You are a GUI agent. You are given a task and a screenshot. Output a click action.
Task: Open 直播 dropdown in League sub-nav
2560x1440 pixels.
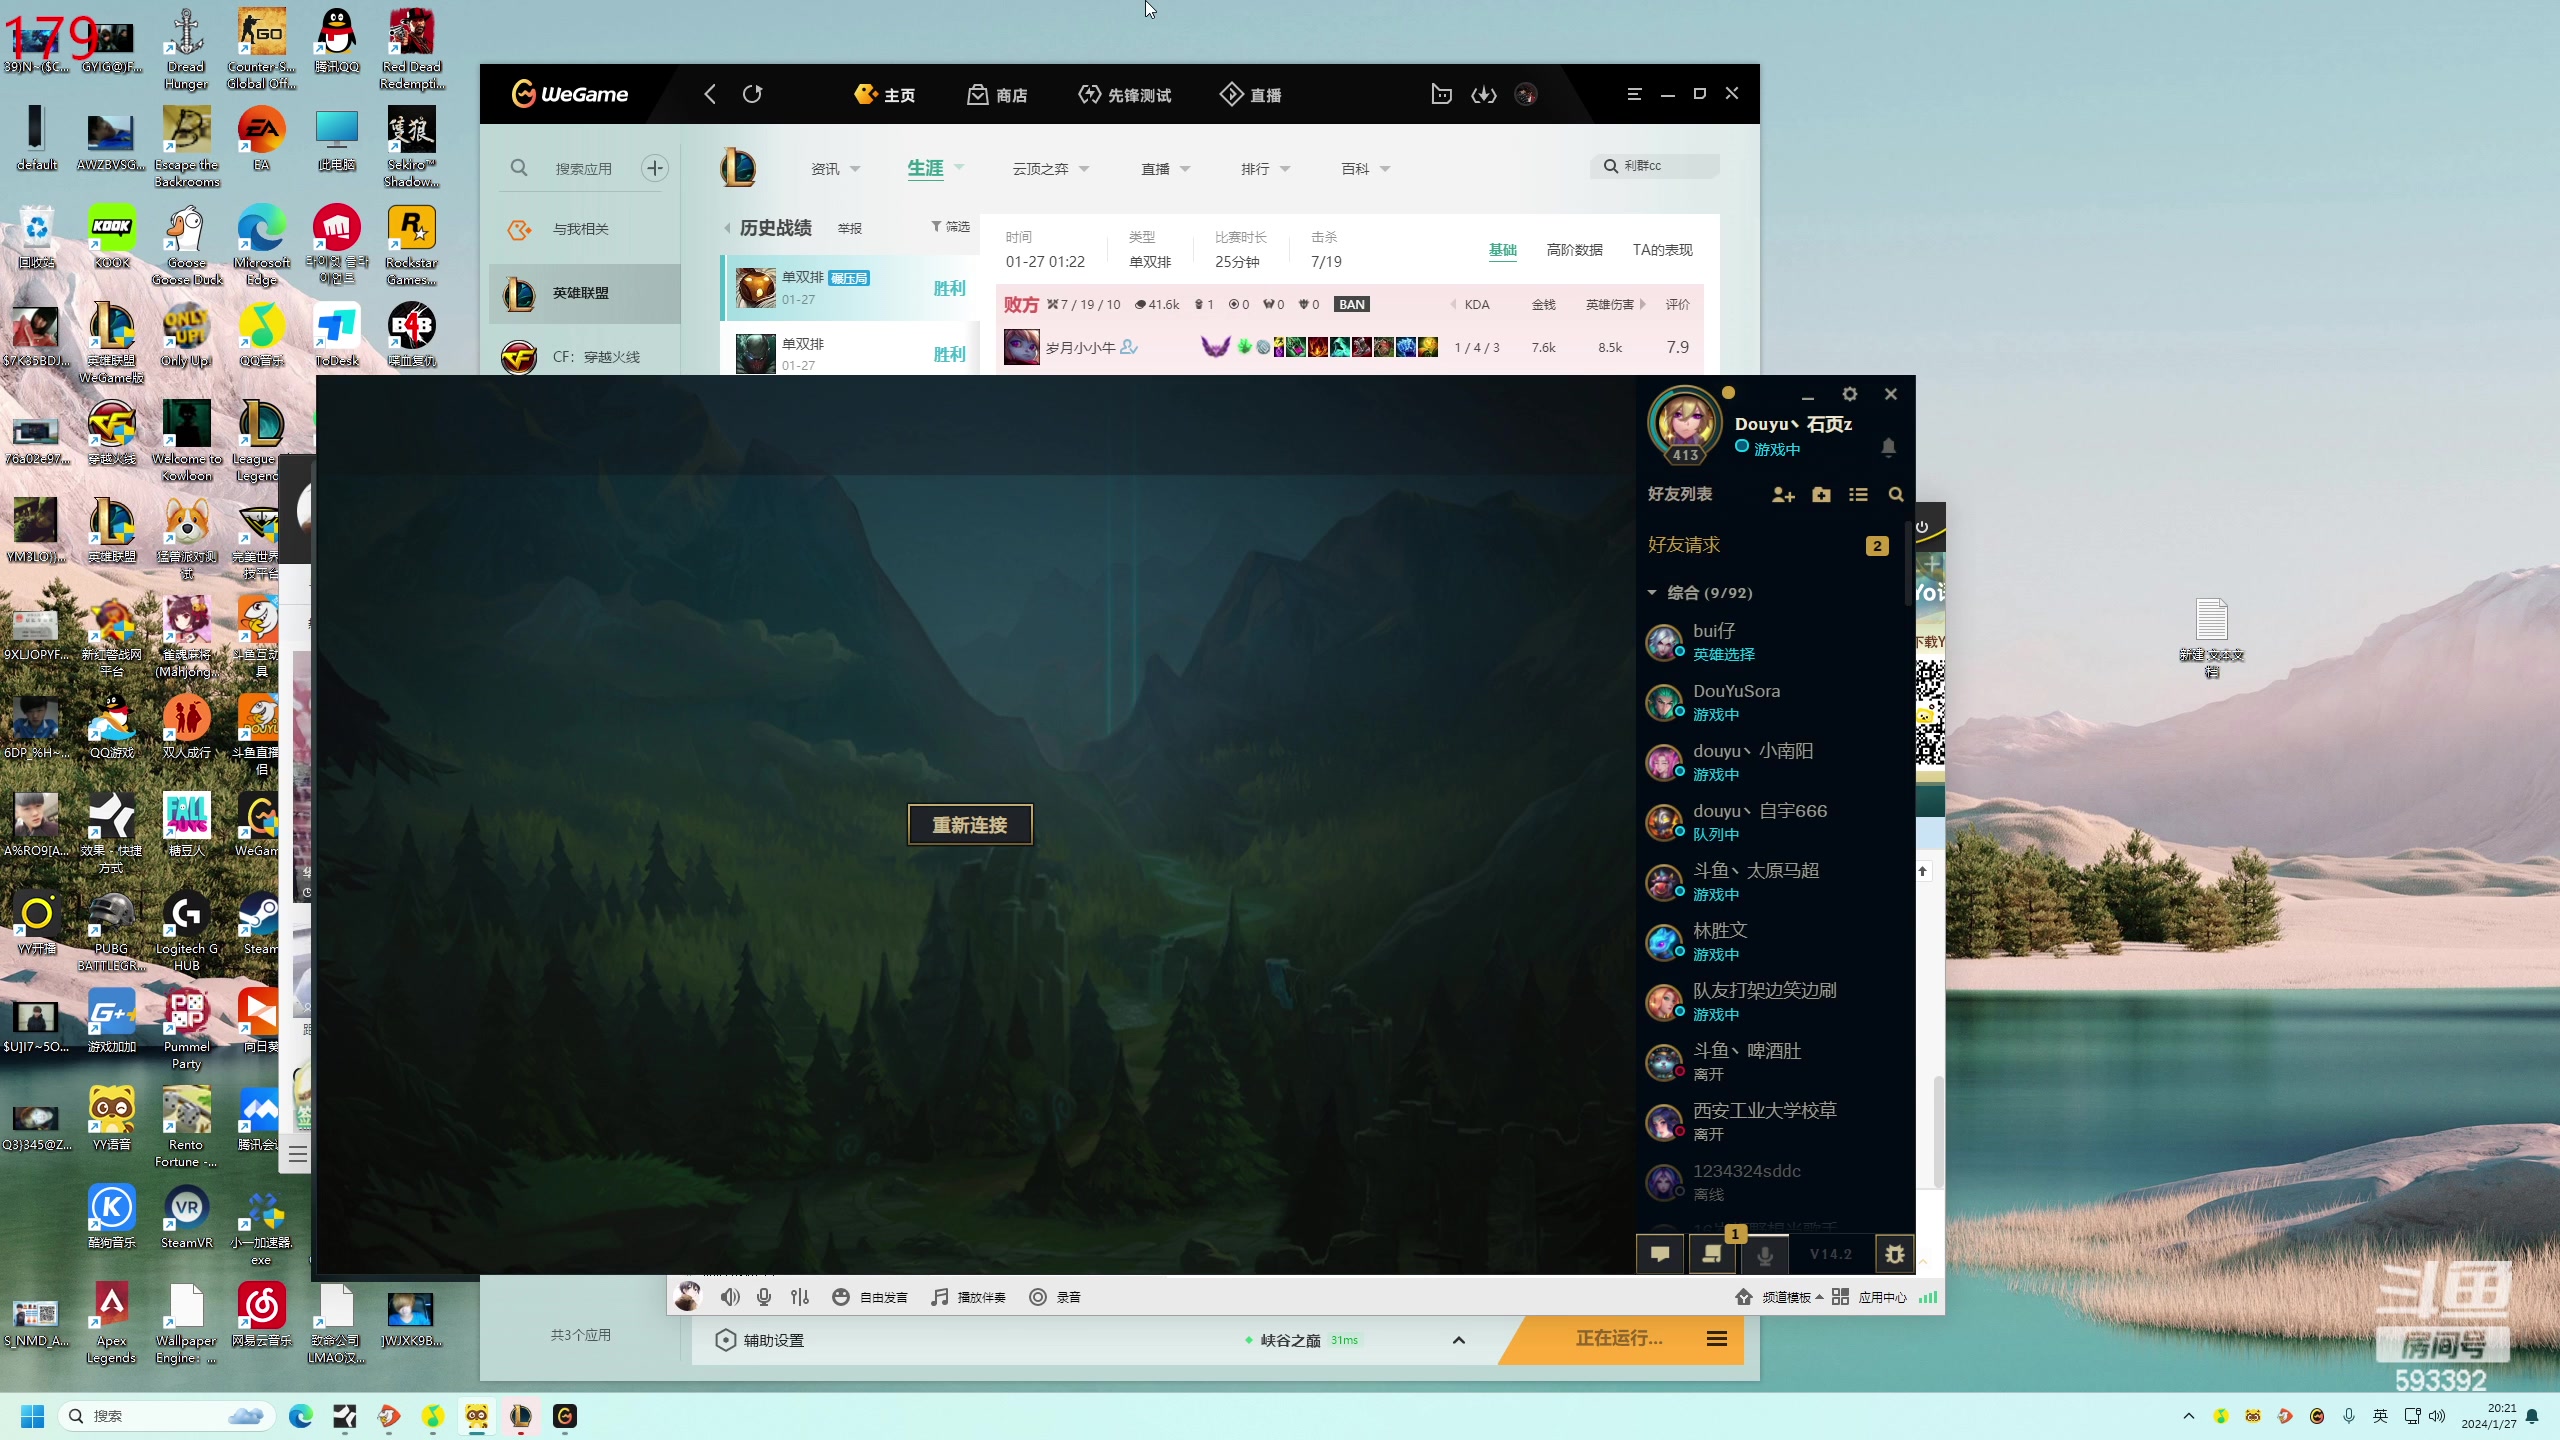(x=1166, y=169)
